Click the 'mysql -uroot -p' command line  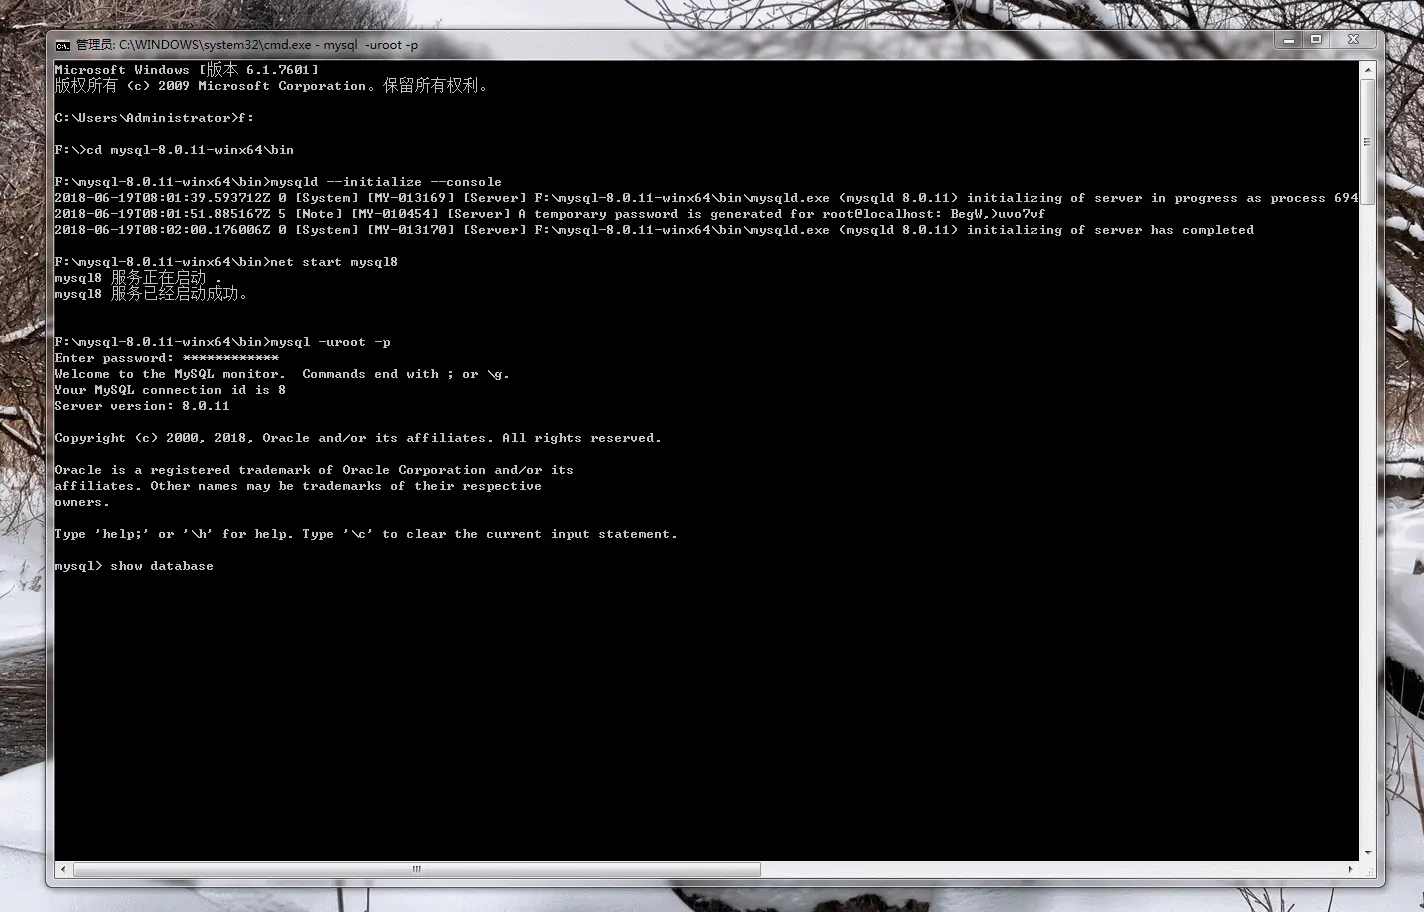(x=222, y=342)
